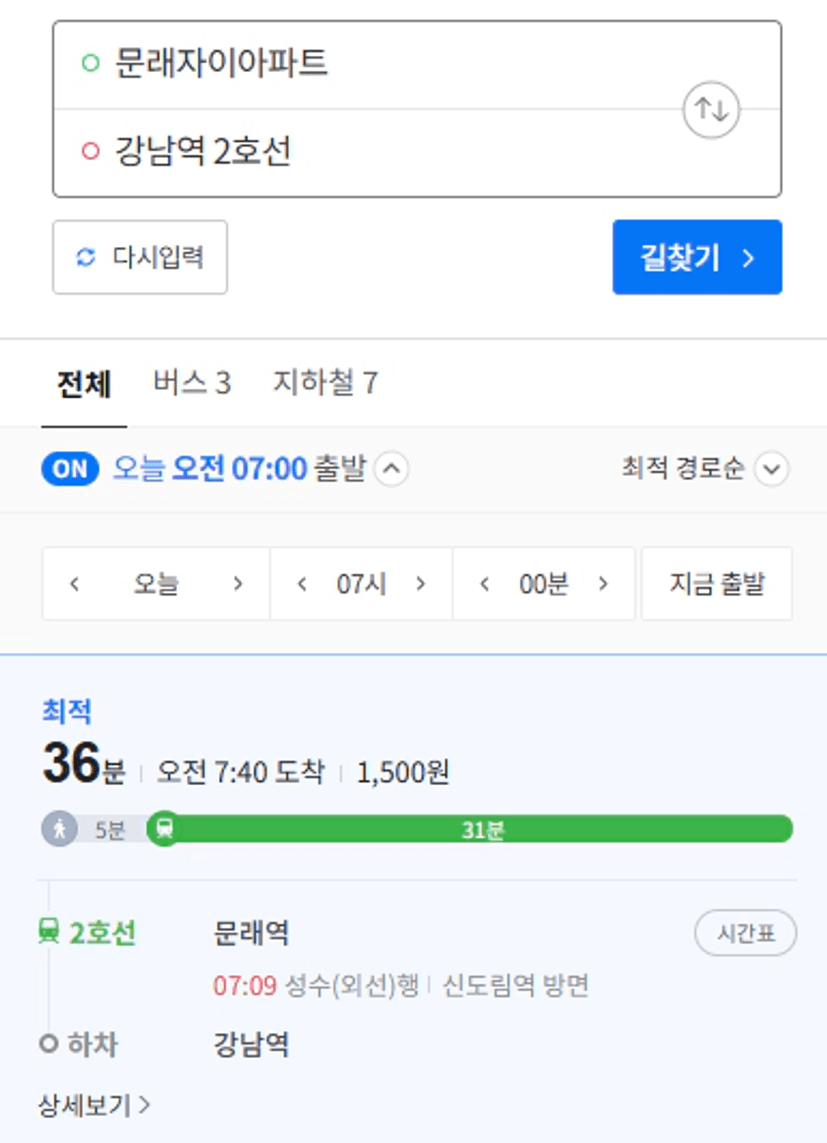This screenshot has height=1143, width=827.
Task: Click the refresh icon beside 다시입력
Action: click(x=86, y=257)
